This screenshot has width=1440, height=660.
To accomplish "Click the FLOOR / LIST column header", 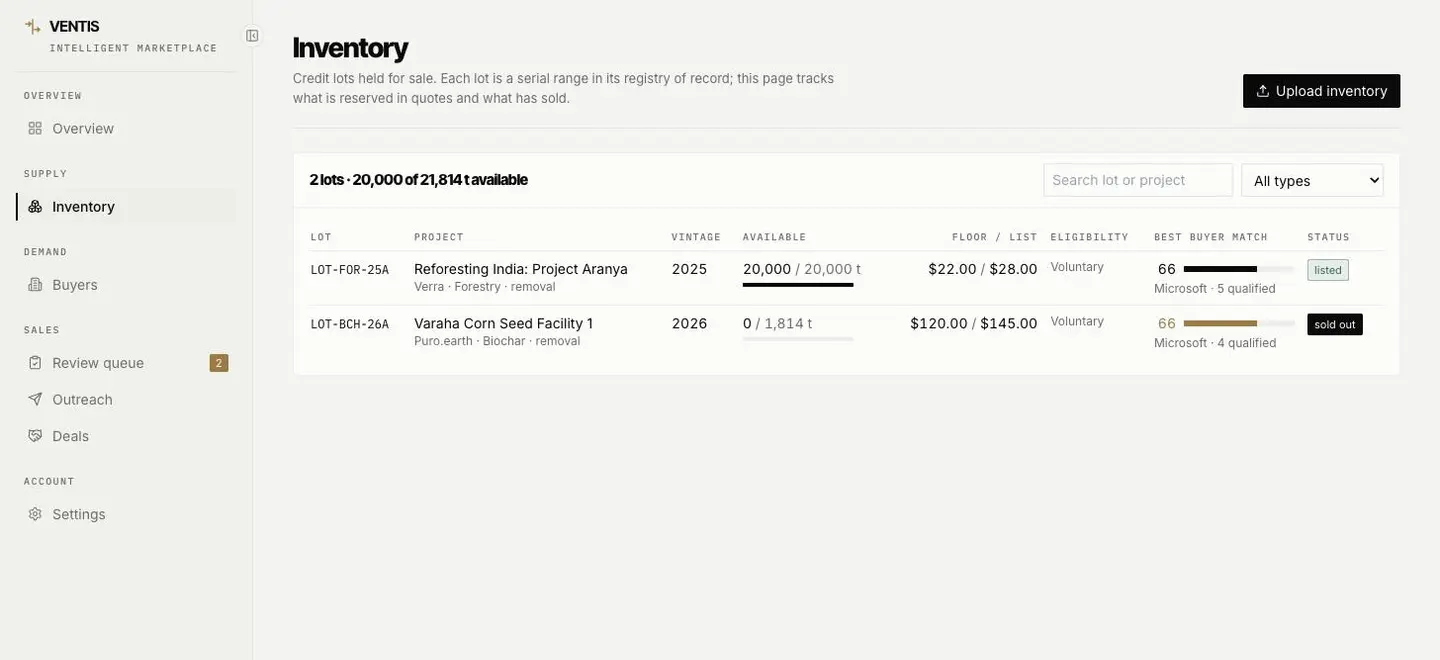I will (995, 237).
